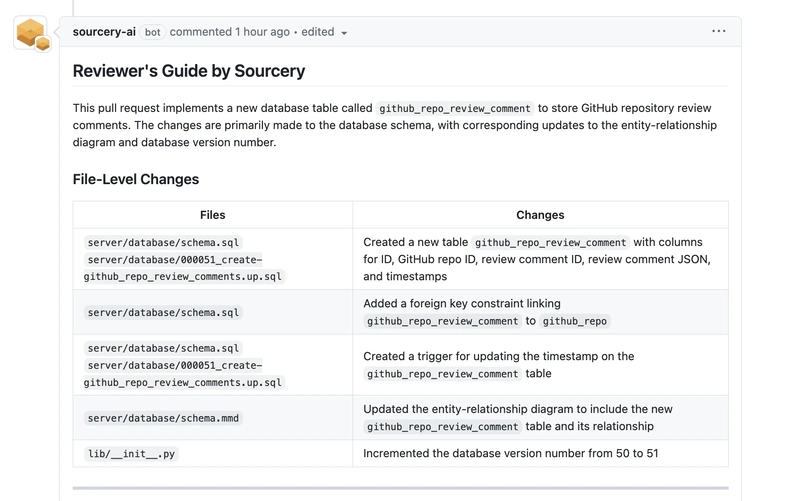
Task: Click 000051_create-github_repo_review_comments.up.sql in first row
Action: point(184,268)
